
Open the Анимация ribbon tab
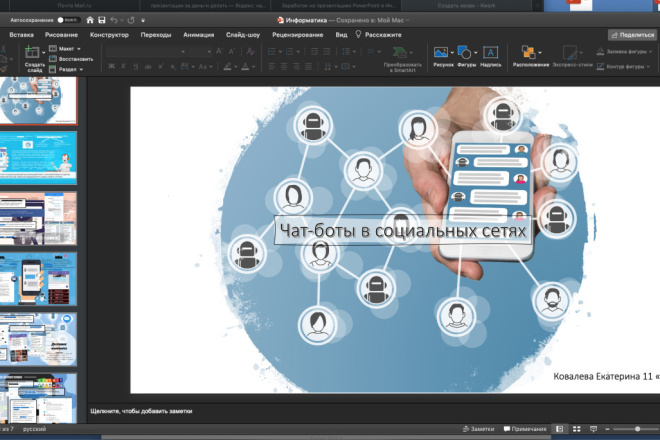198,35
